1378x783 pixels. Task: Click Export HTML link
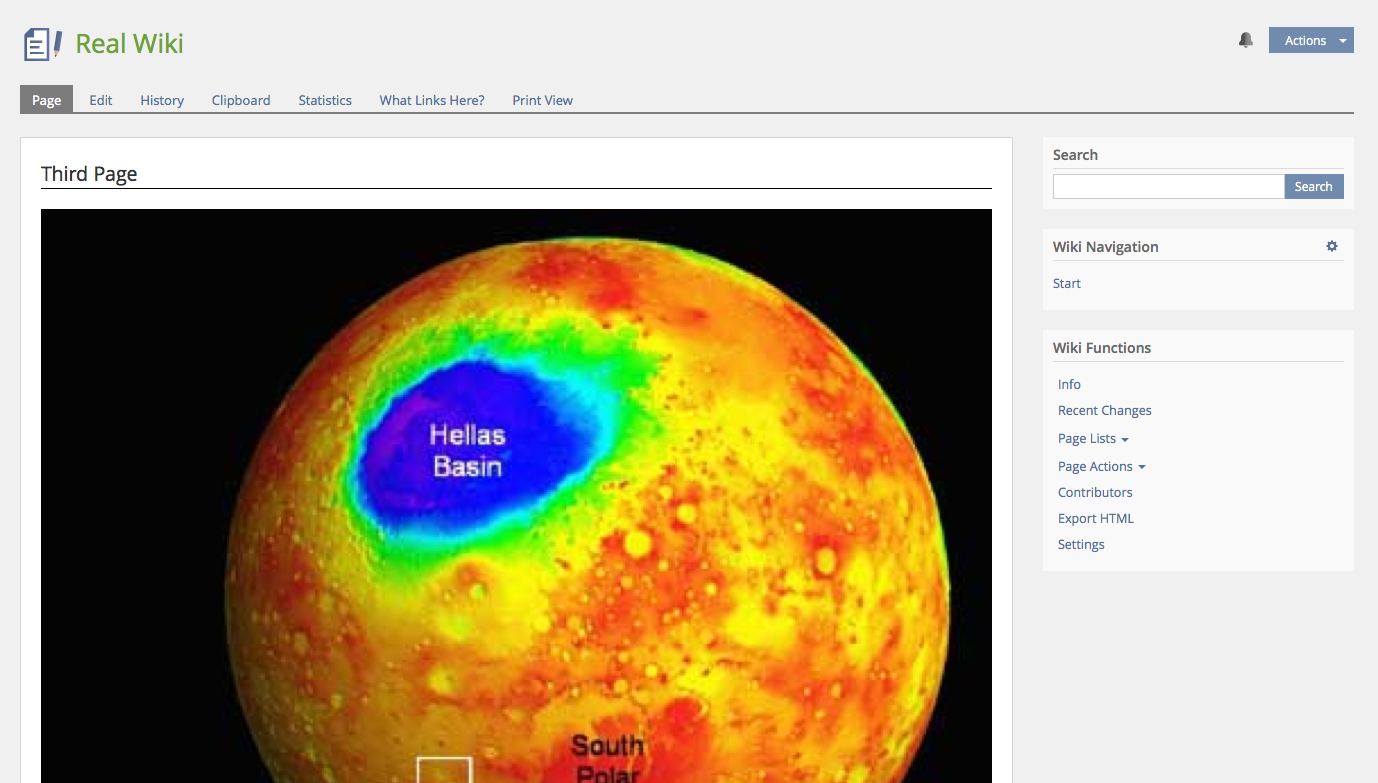coord(1095,519)
